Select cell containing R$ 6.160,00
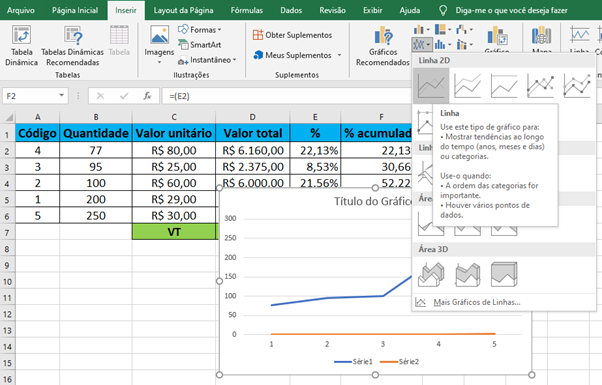 (253, 150)
